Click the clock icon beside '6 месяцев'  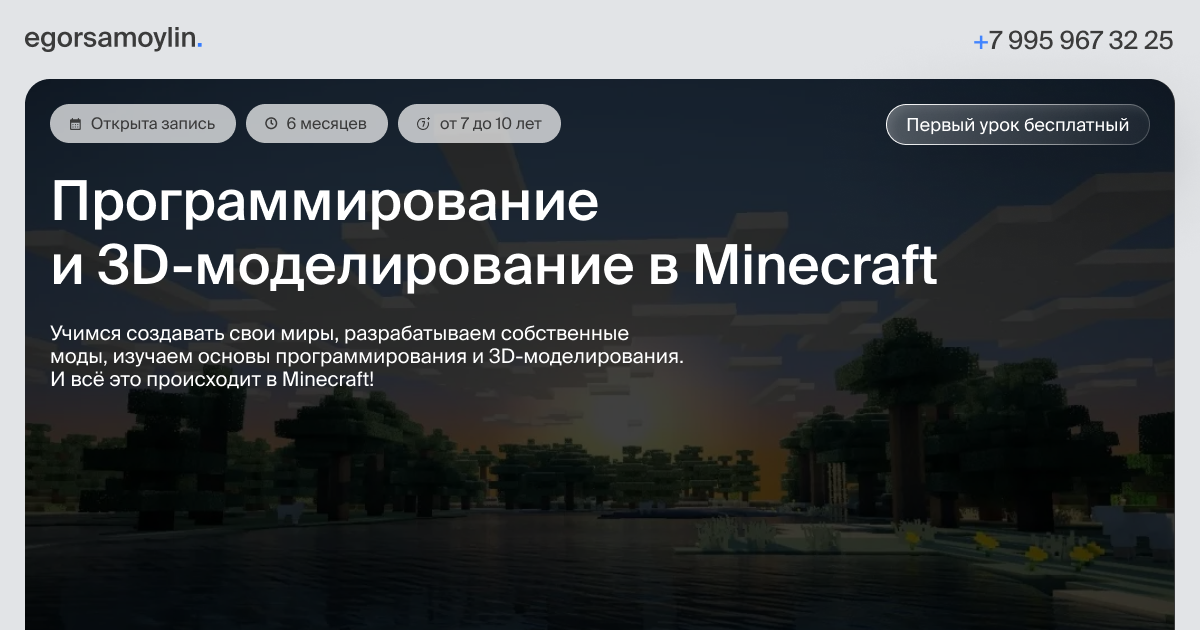pyautogui.click(x=271, y=124)
